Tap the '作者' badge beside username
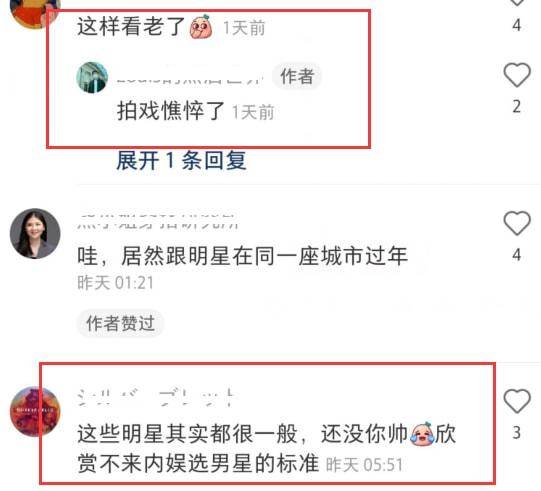Viewport: 541px width, 491px height. pos(297,76)
